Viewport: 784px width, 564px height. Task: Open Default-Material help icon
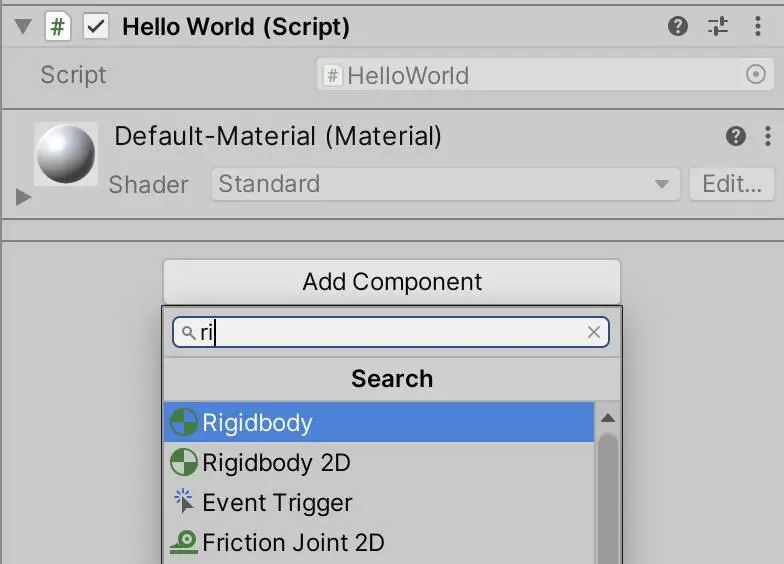coord(736,136)
